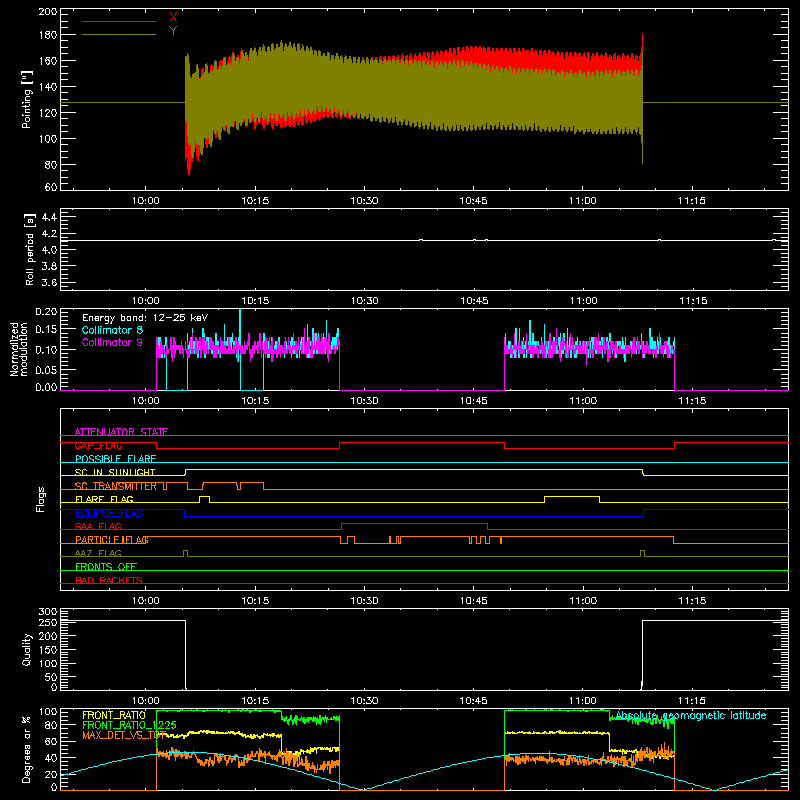Click the POSSIBLE_FLARE flag label
Viewport: 800px width, 800px height.
115,459
